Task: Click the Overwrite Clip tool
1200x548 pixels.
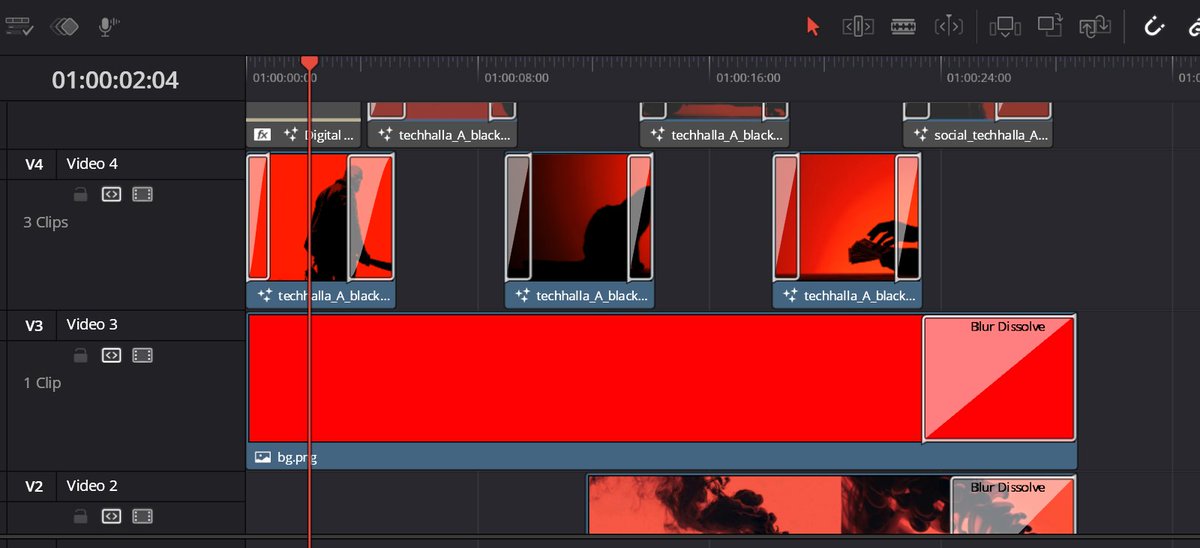Action: coord(1049,26)
